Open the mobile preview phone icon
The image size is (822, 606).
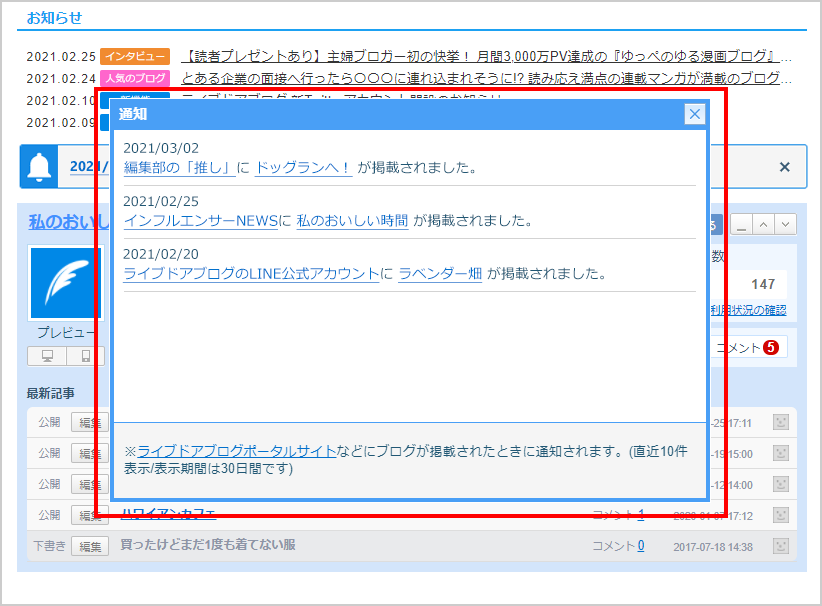[x=85, y=356]
